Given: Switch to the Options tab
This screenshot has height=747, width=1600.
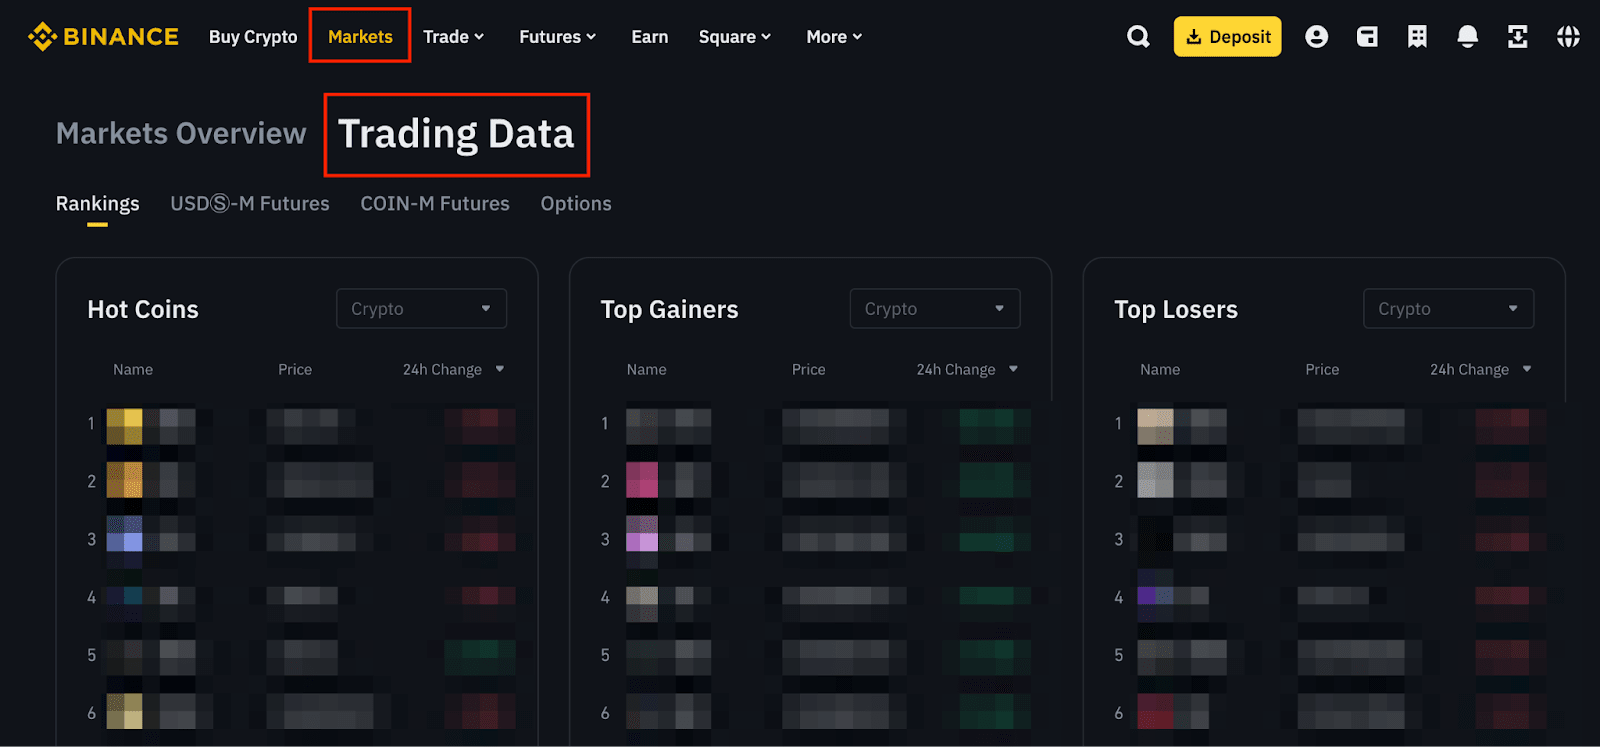Looking at the screenshot, I should pos(576,204).
